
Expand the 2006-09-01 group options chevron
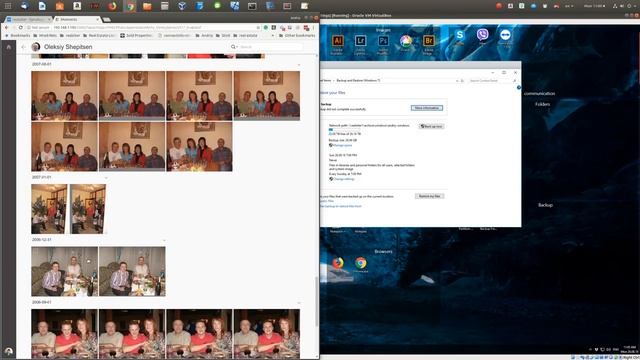pos(299,303)
